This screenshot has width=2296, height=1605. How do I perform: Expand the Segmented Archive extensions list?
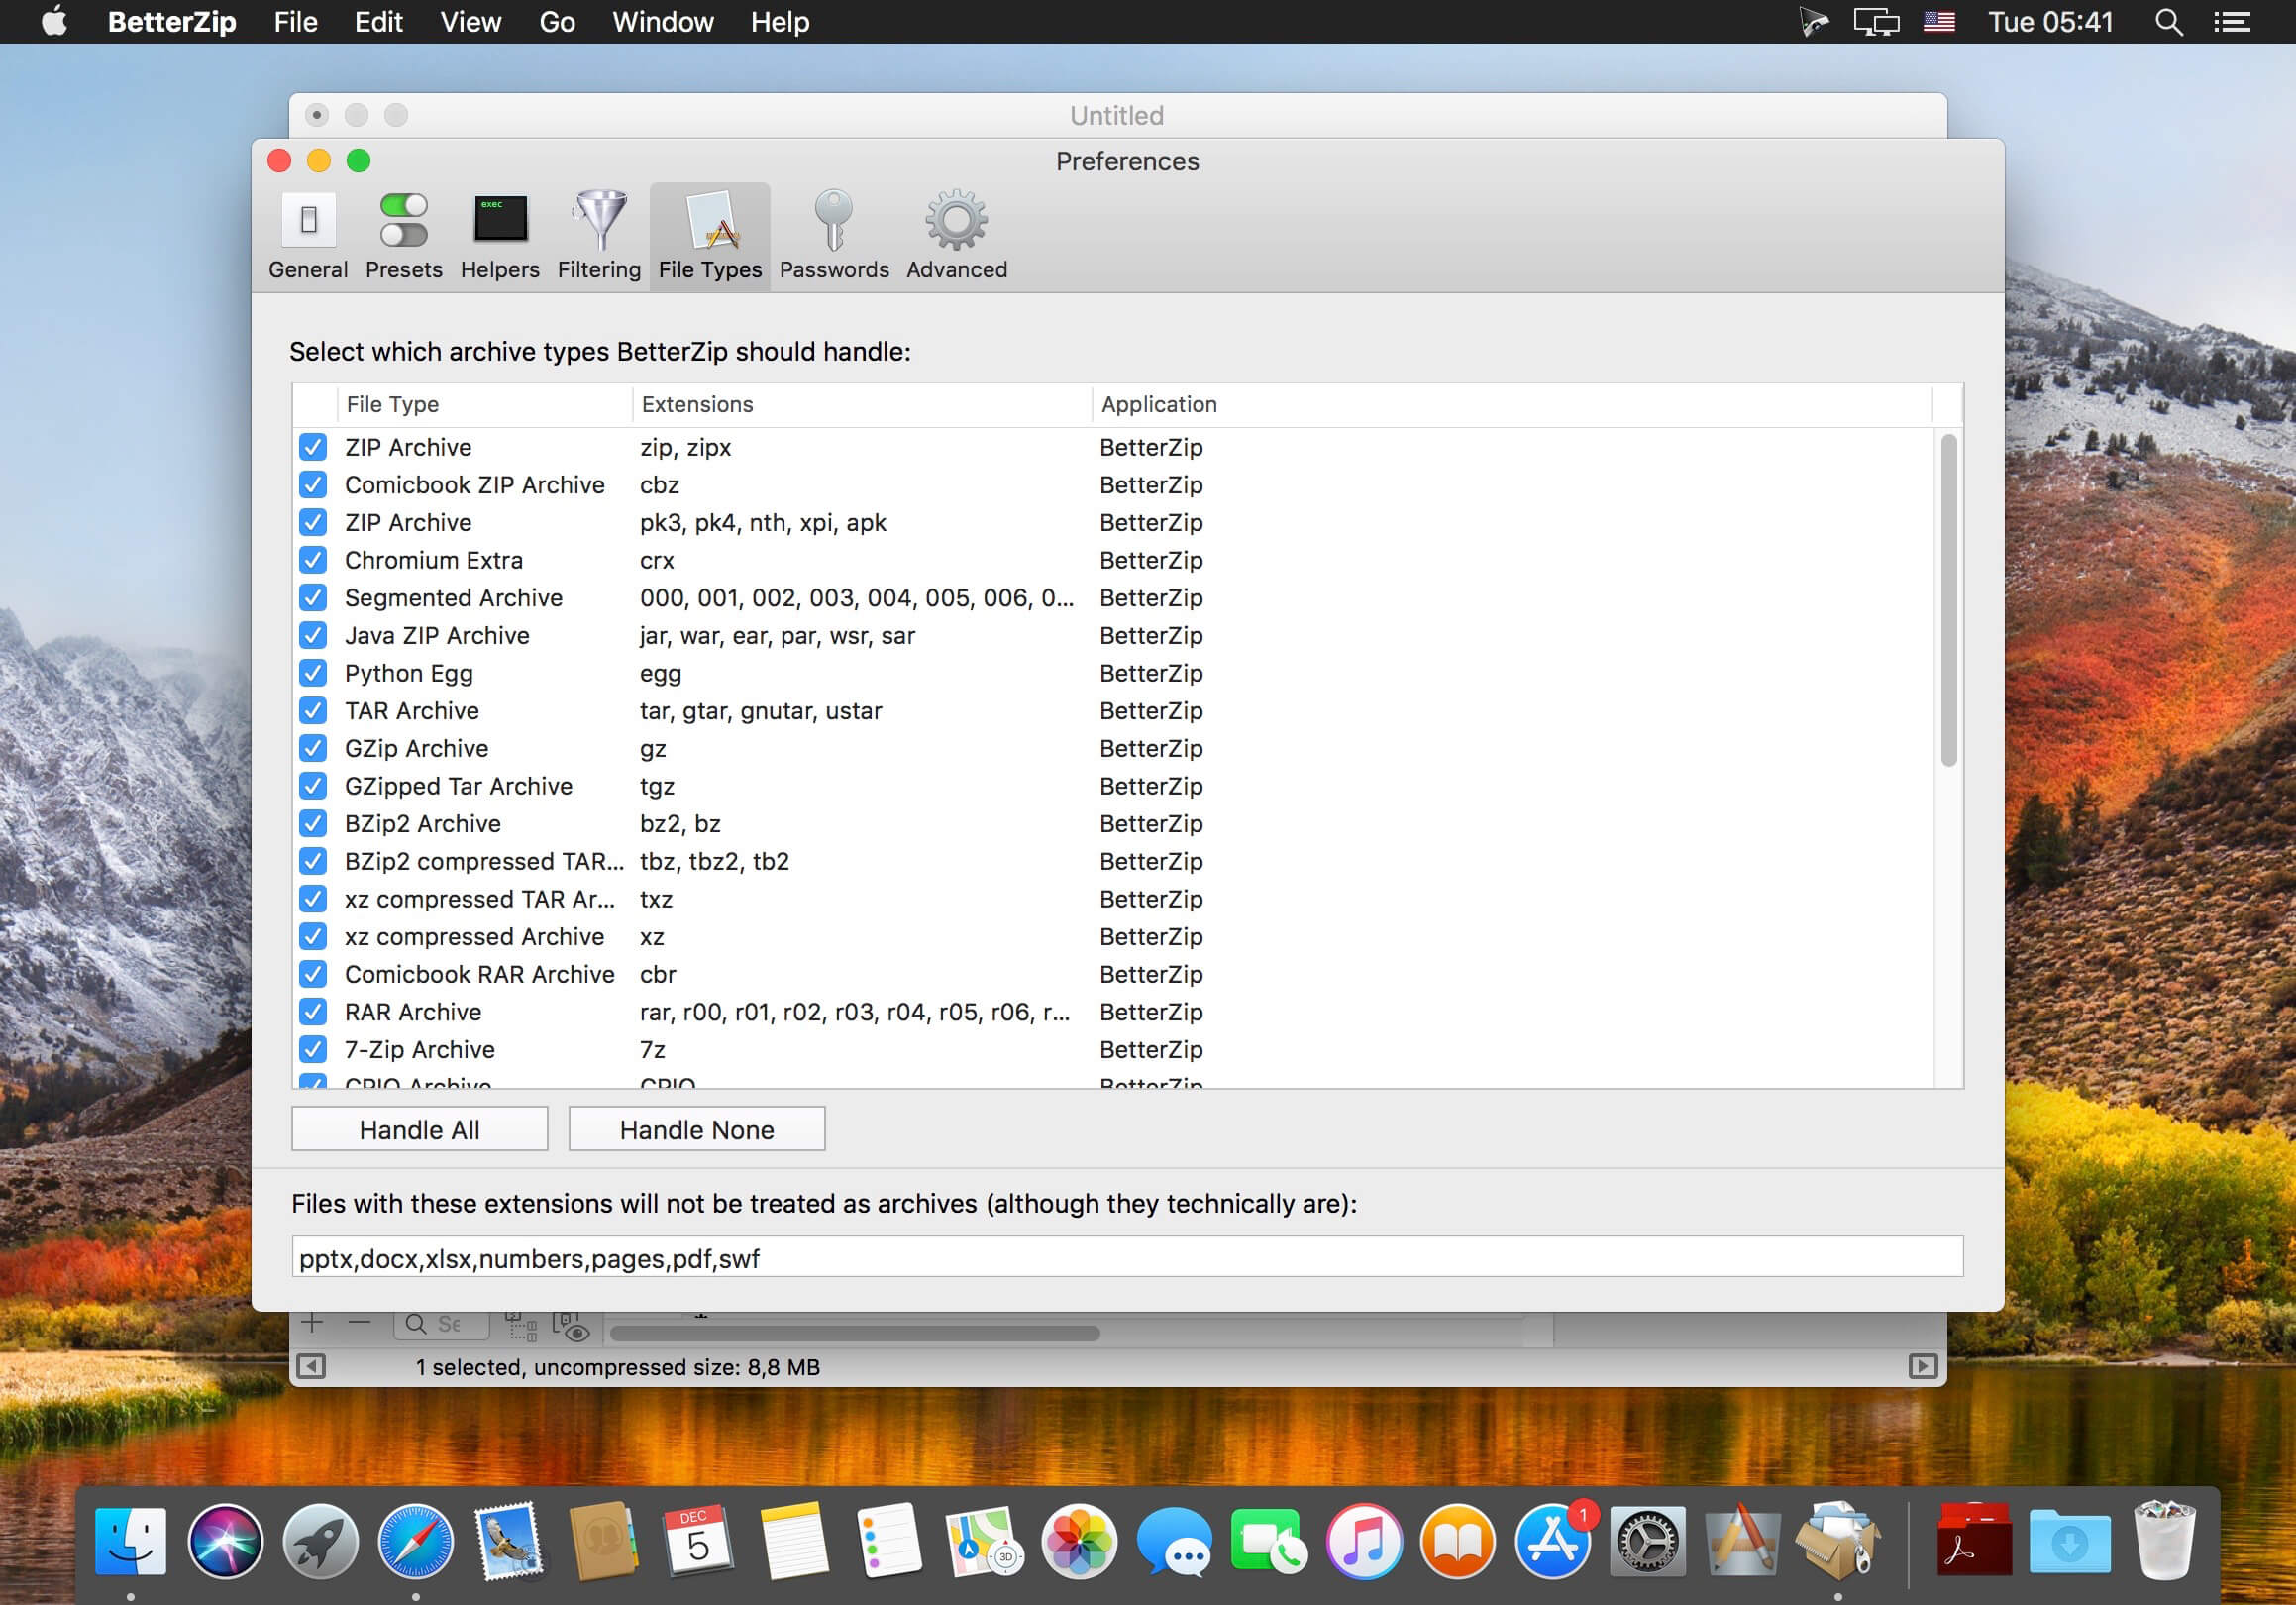click(x=859, y=596)
